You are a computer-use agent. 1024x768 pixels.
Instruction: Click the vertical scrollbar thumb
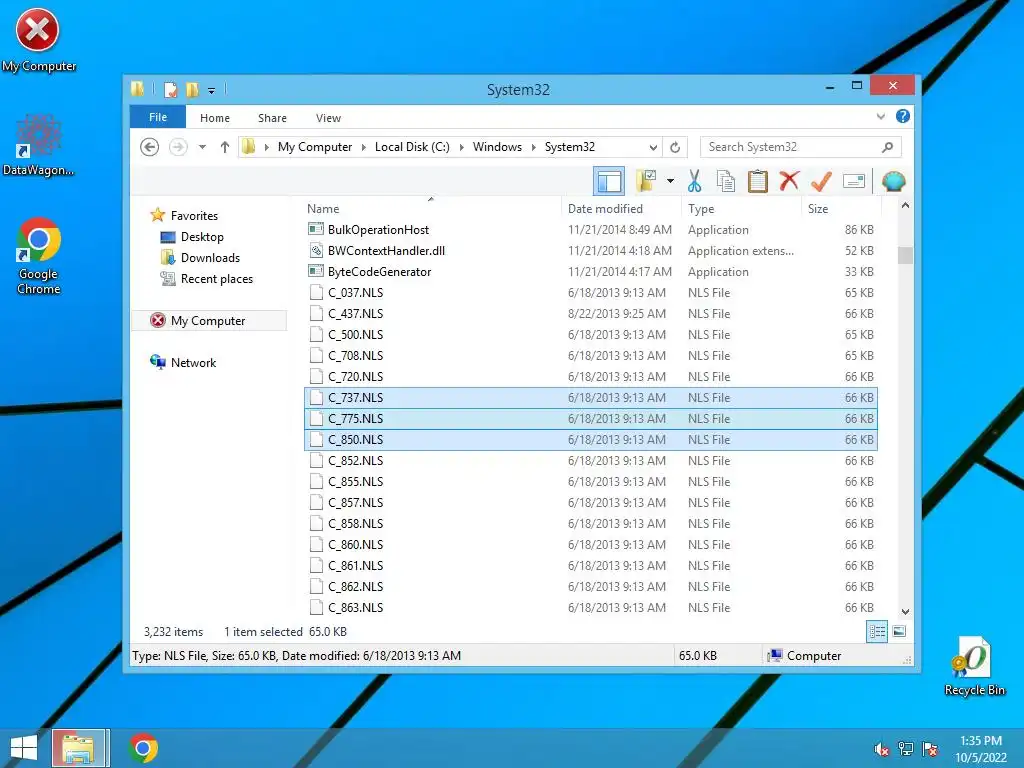point(905,255)
